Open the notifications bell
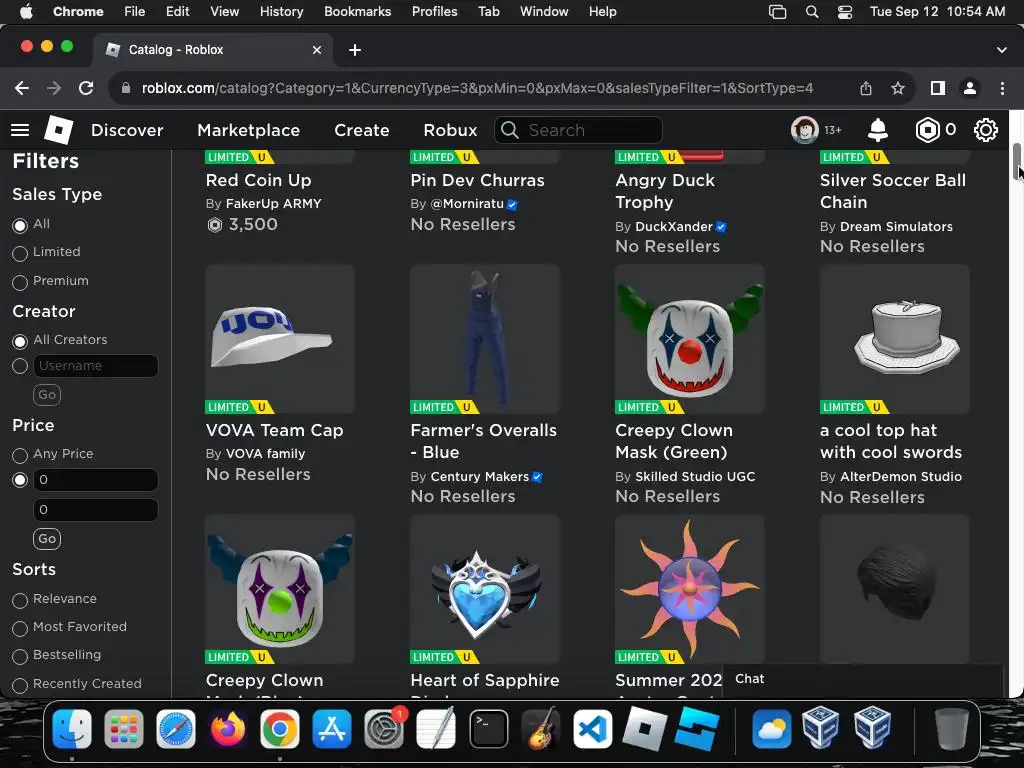This screenshot has width=1024, height=768. coord(878,130)
